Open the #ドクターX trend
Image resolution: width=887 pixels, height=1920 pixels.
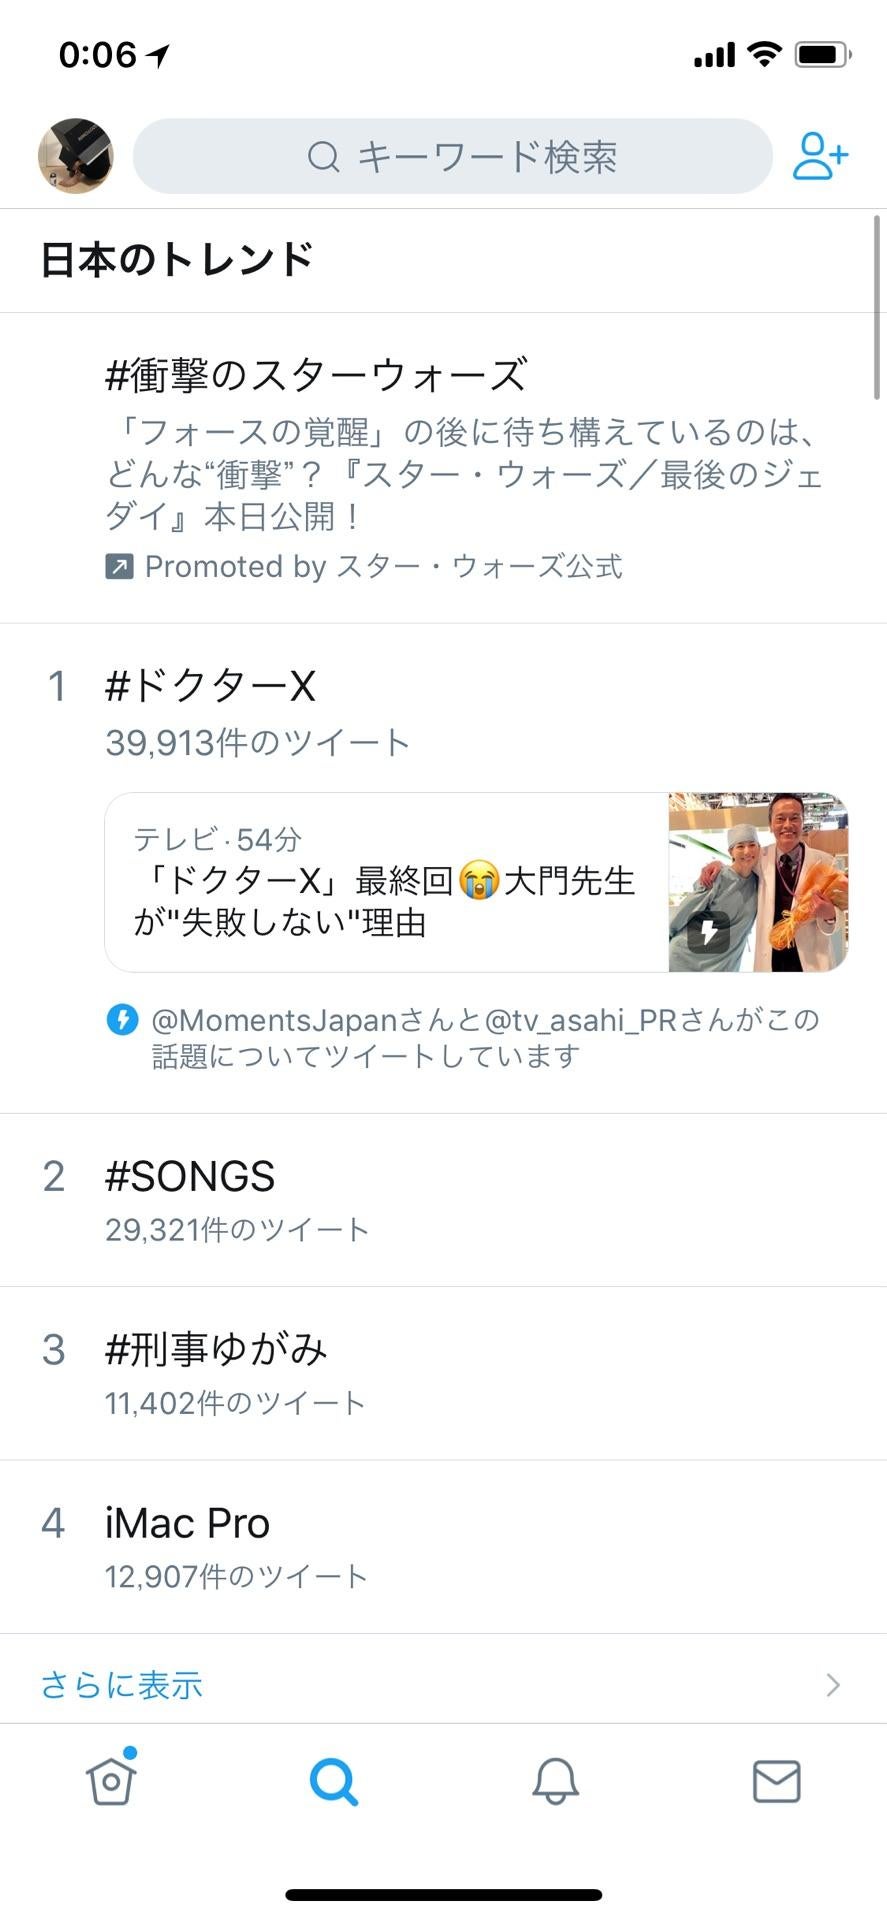point(211,686)
